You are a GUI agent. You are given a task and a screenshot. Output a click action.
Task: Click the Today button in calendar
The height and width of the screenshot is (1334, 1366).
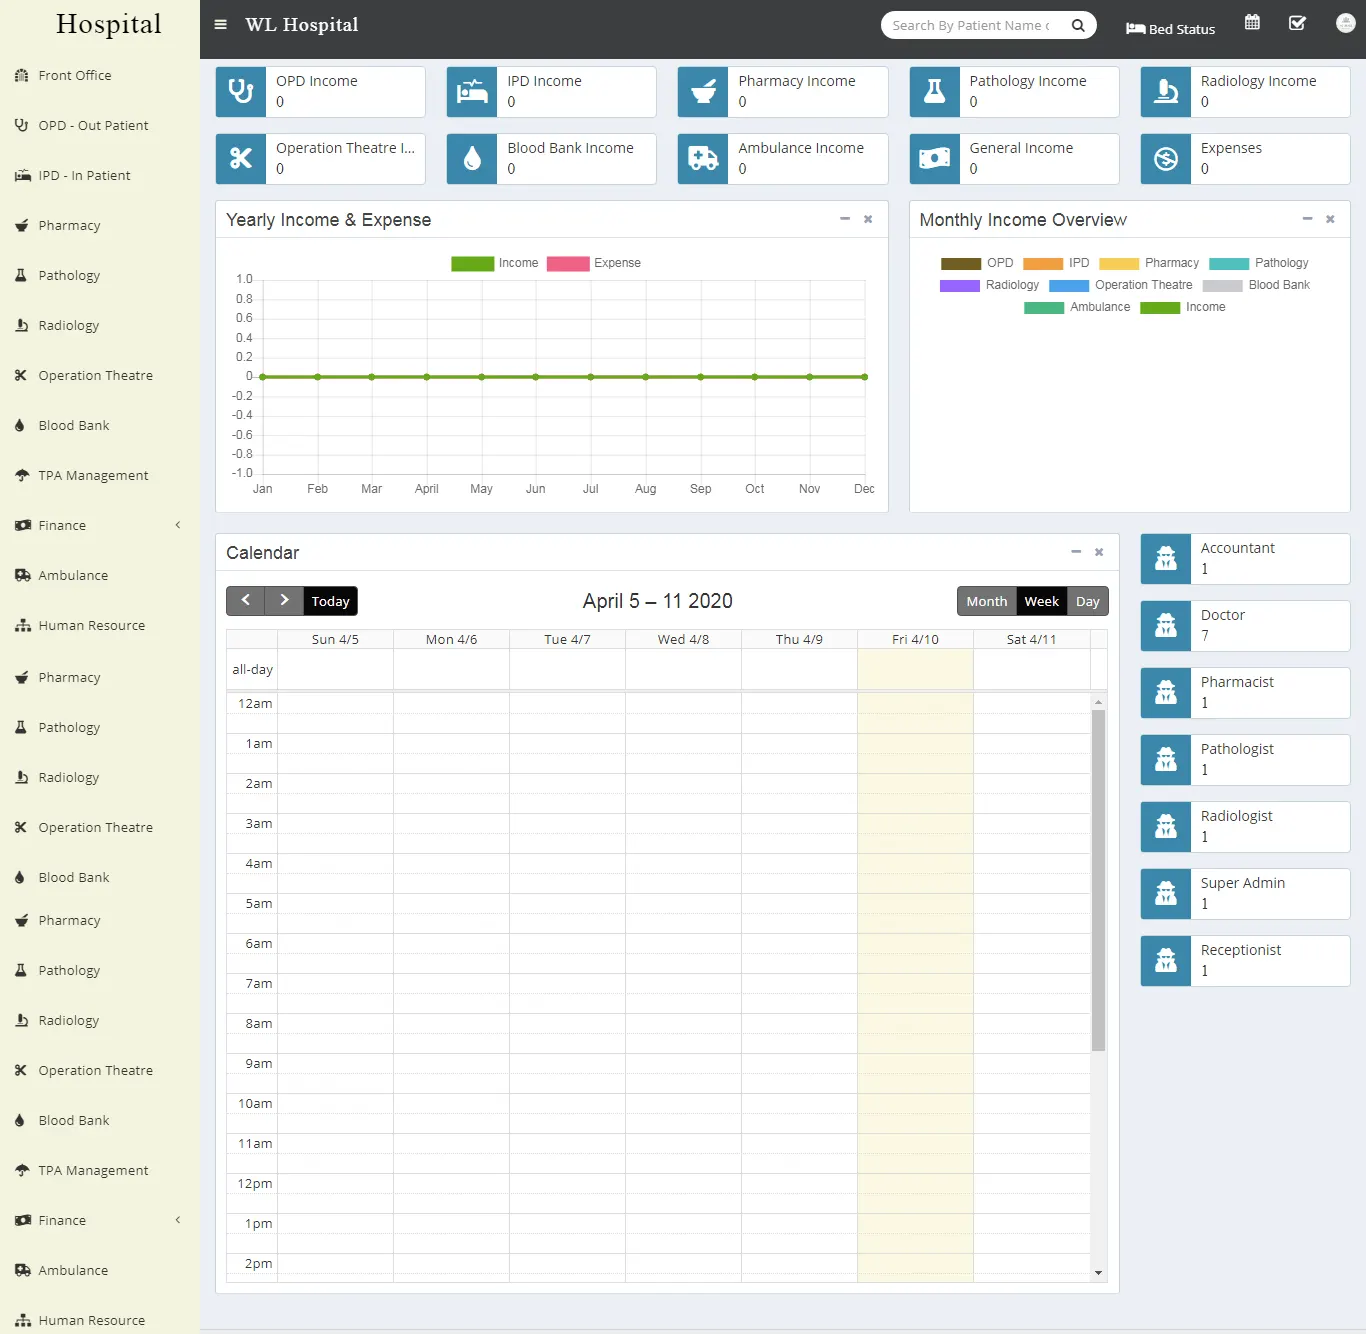[x=330, y=601]
